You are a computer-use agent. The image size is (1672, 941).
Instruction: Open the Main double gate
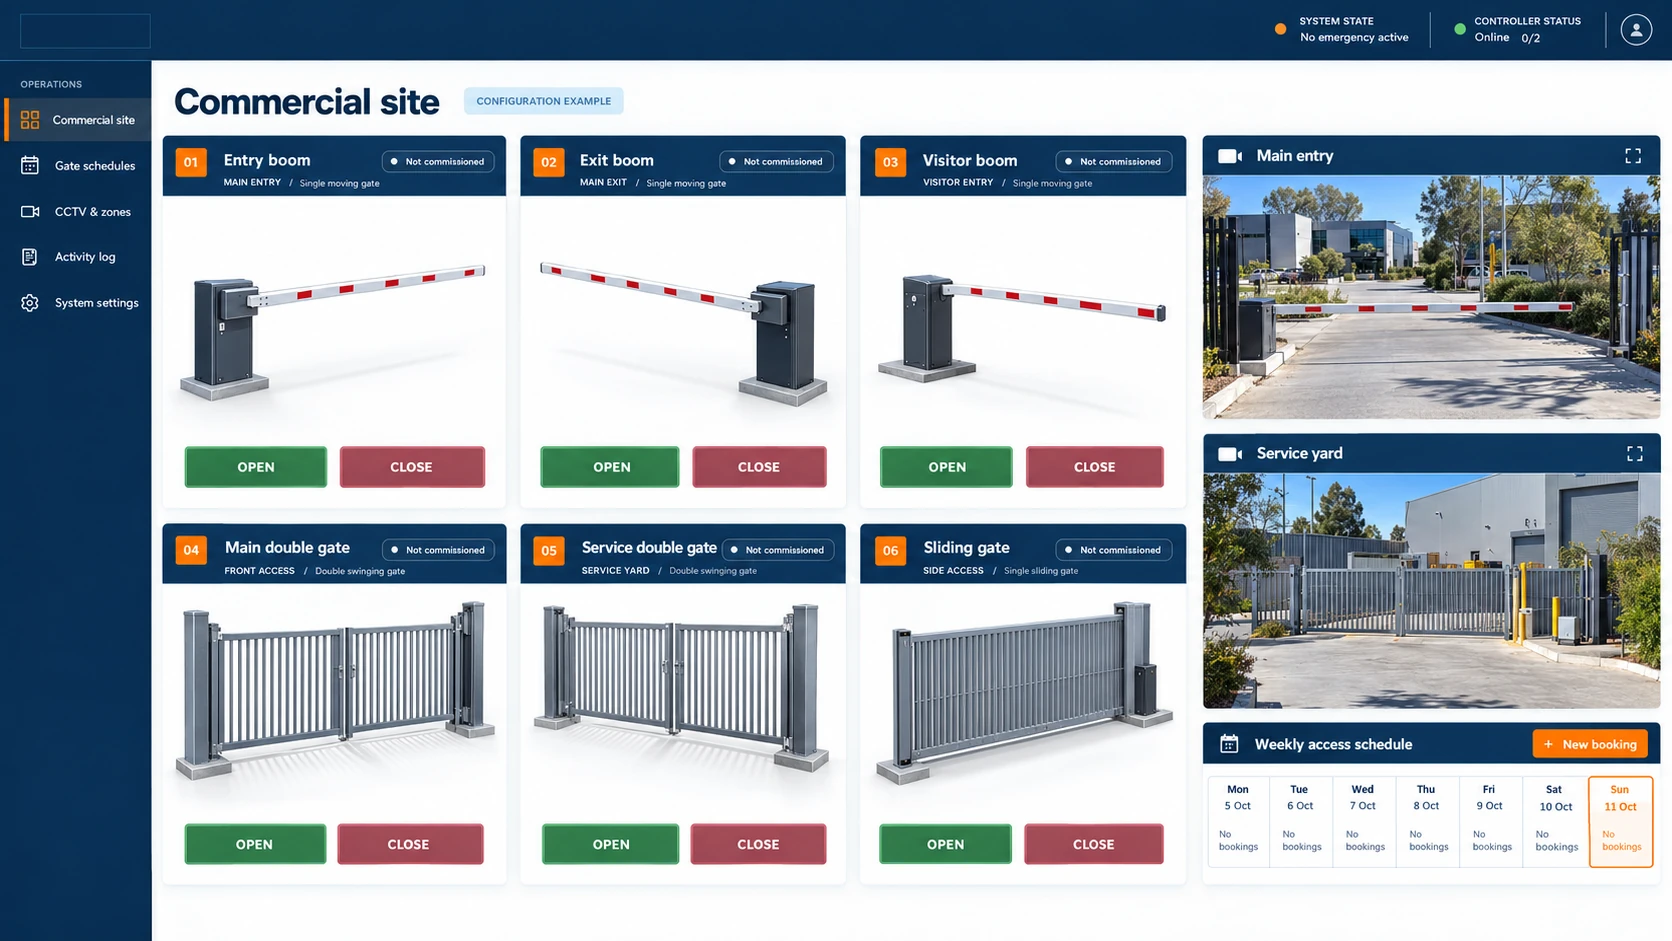pos(255,844)
